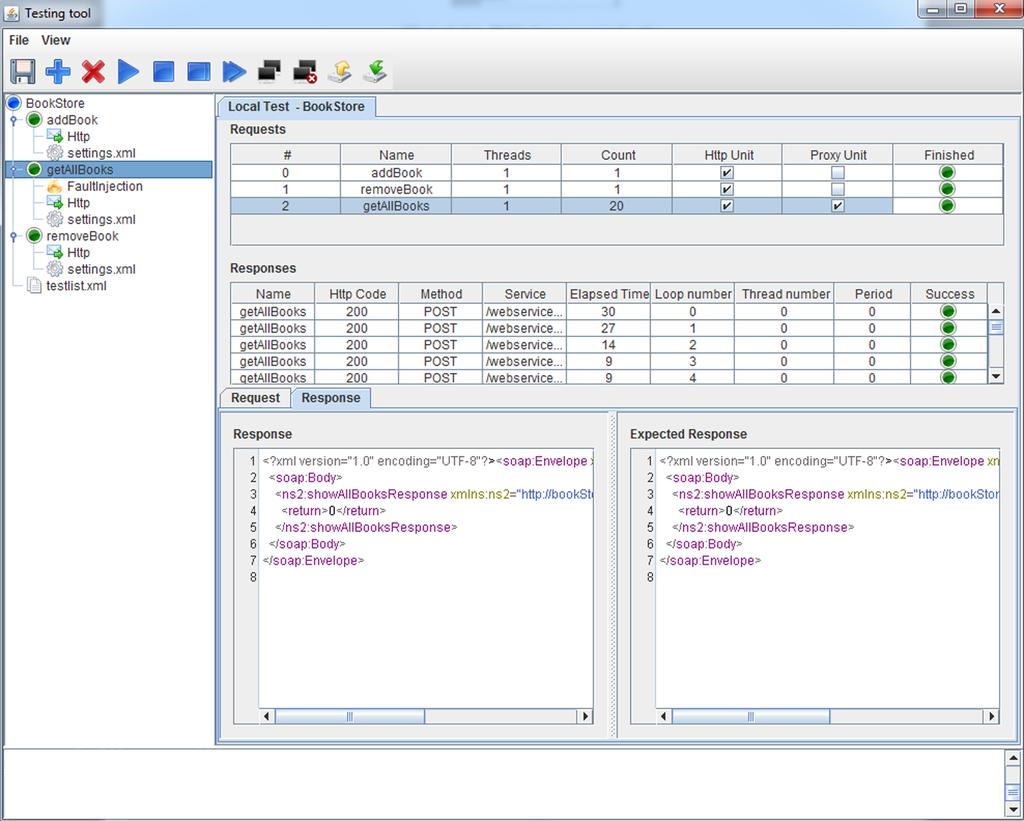This screenshot has width=1024, height=821.
Task: Enable the Proxy Unit checkbox for addBook
Action: pyautogui.click(x=838, y=172)
